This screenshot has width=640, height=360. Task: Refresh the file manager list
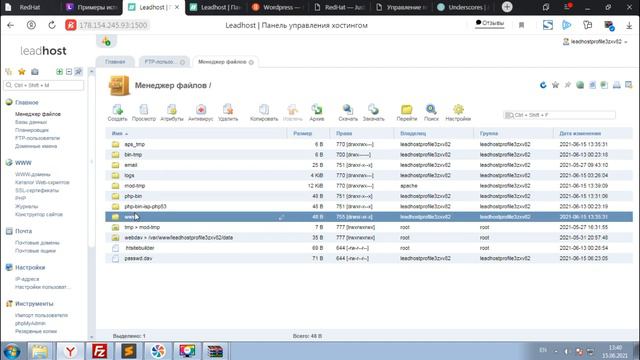tap(543, 85)
